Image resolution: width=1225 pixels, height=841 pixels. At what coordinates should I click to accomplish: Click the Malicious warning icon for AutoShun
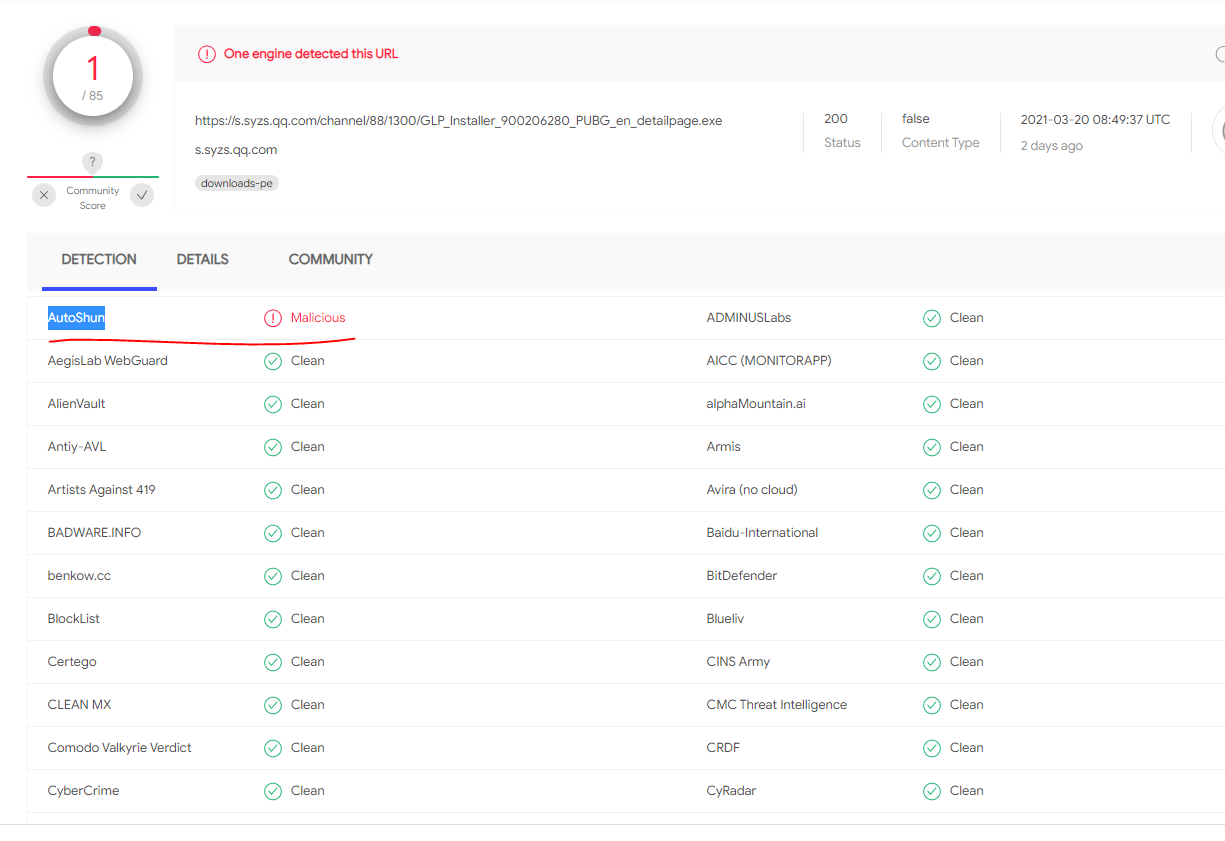coord(273,318)
